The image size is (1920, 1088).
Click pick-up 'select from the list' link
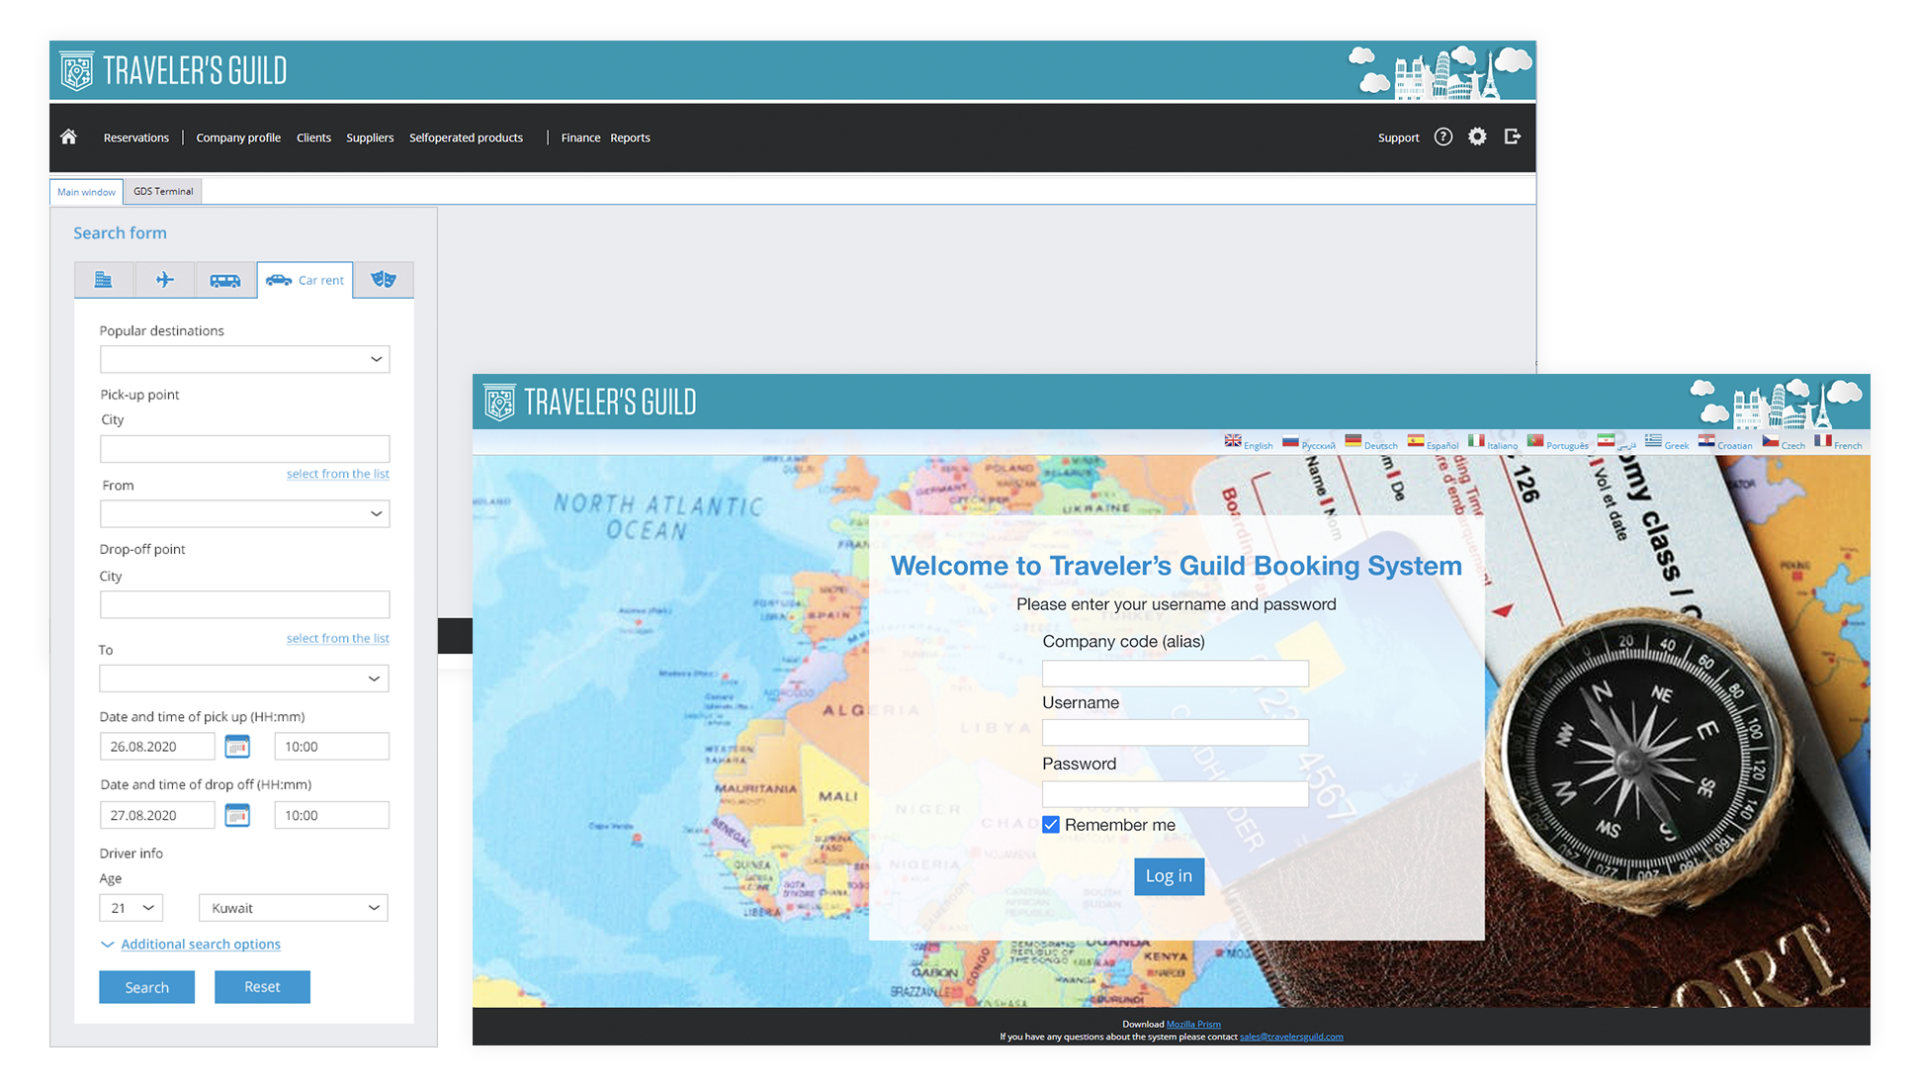[338, 474]
